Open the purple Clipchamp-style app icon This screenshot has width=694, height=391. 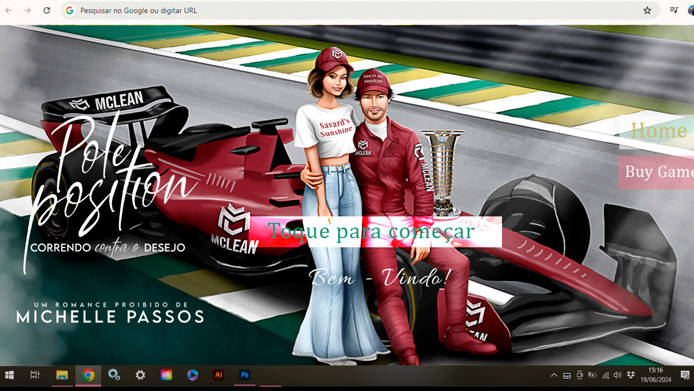192,375
